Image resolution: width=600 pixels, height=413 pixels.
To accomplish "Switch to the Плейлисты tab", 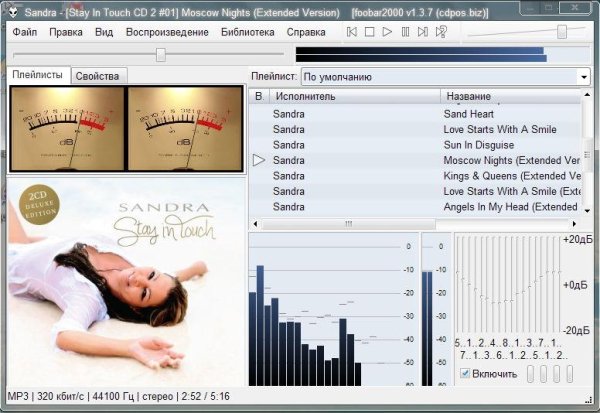I will pos(38,75).
